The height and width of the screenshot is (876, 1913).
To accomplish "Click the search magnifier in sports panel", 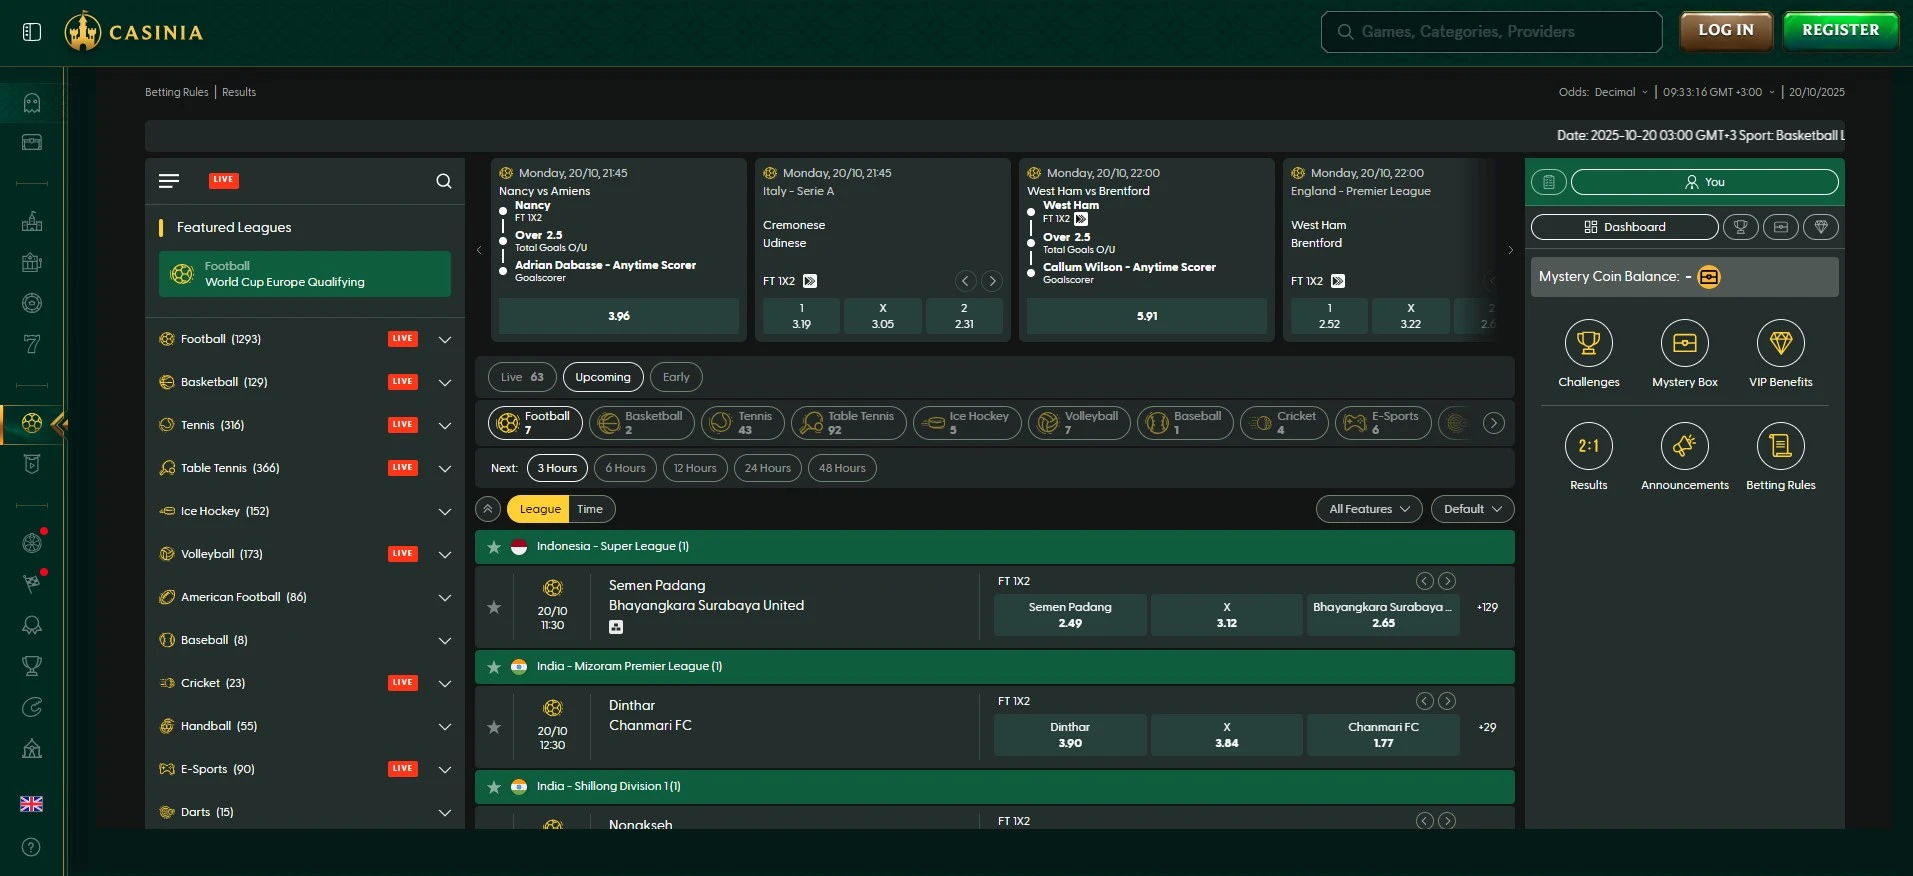I will 444,181.
